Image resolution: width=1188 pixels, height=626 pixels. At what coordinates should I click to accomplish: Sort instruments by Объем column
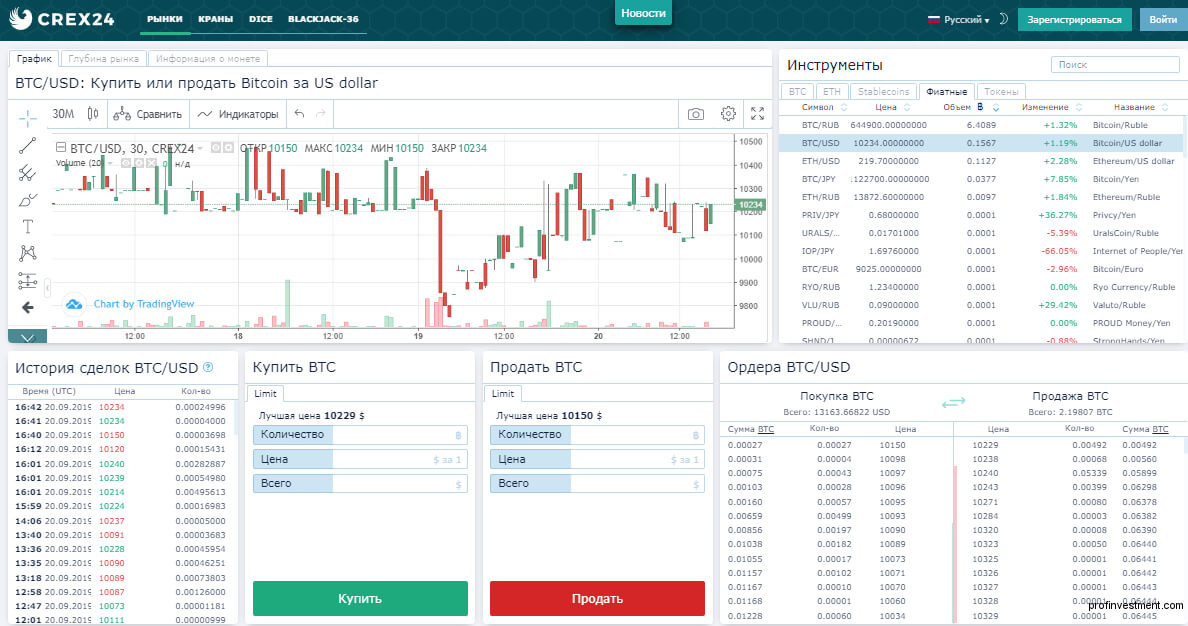(x=970, y=108)
